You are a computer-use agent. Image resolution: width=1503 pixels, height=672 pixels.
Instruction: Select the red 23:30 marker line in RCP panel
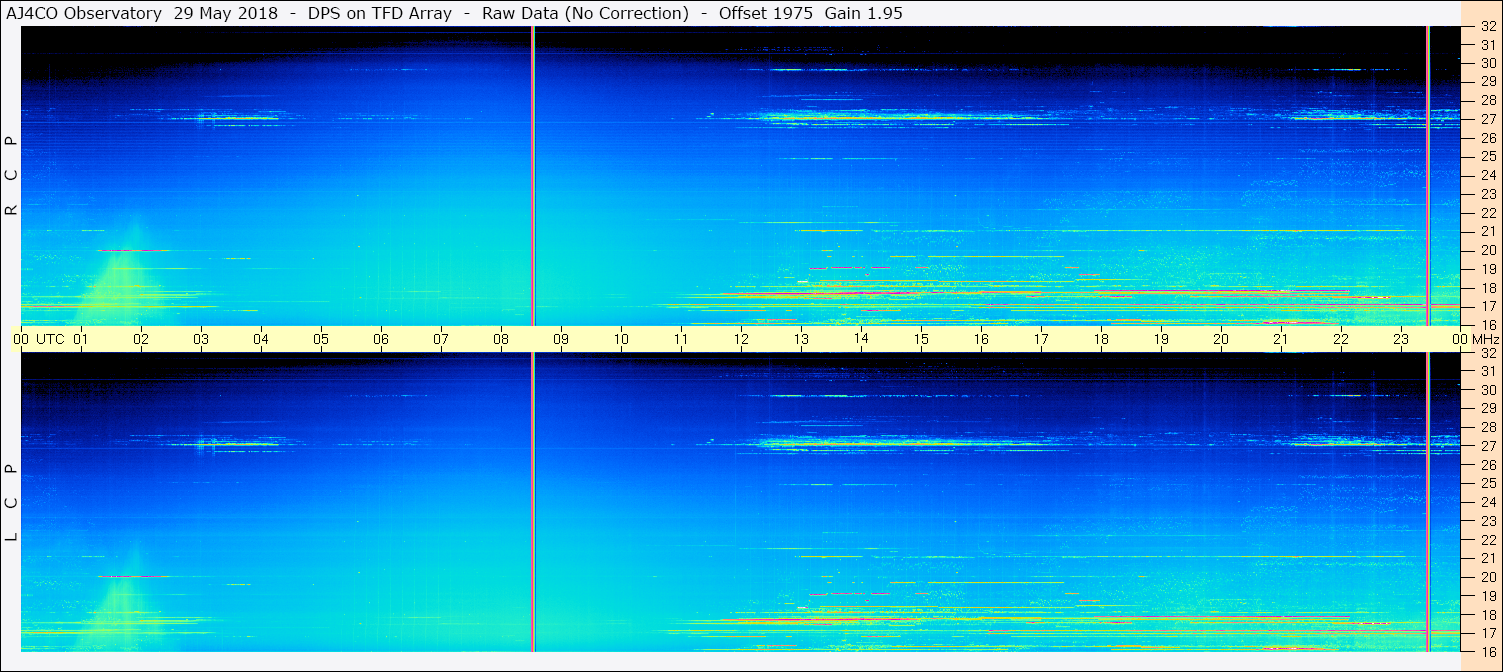1428,175
